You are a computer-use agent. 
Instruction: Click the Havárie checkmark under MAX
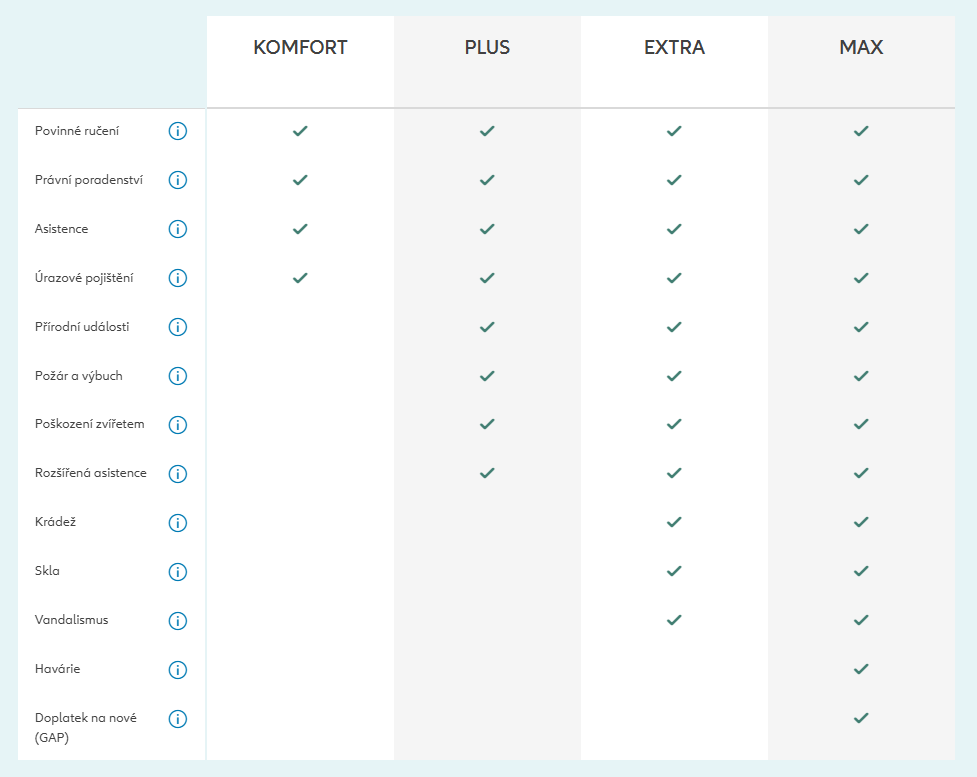pyautogui.click(x=861, y=669)
